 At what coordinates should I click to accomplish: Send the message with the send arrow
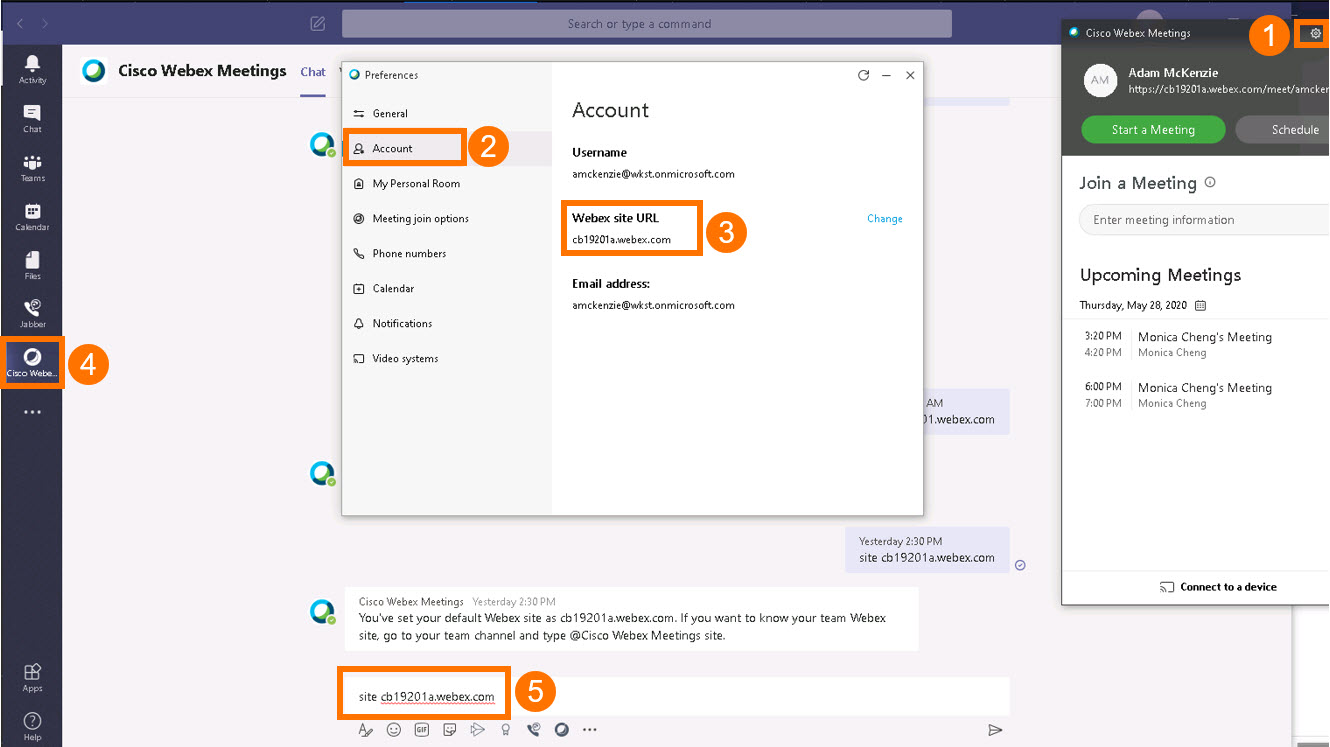click(995, 730)
